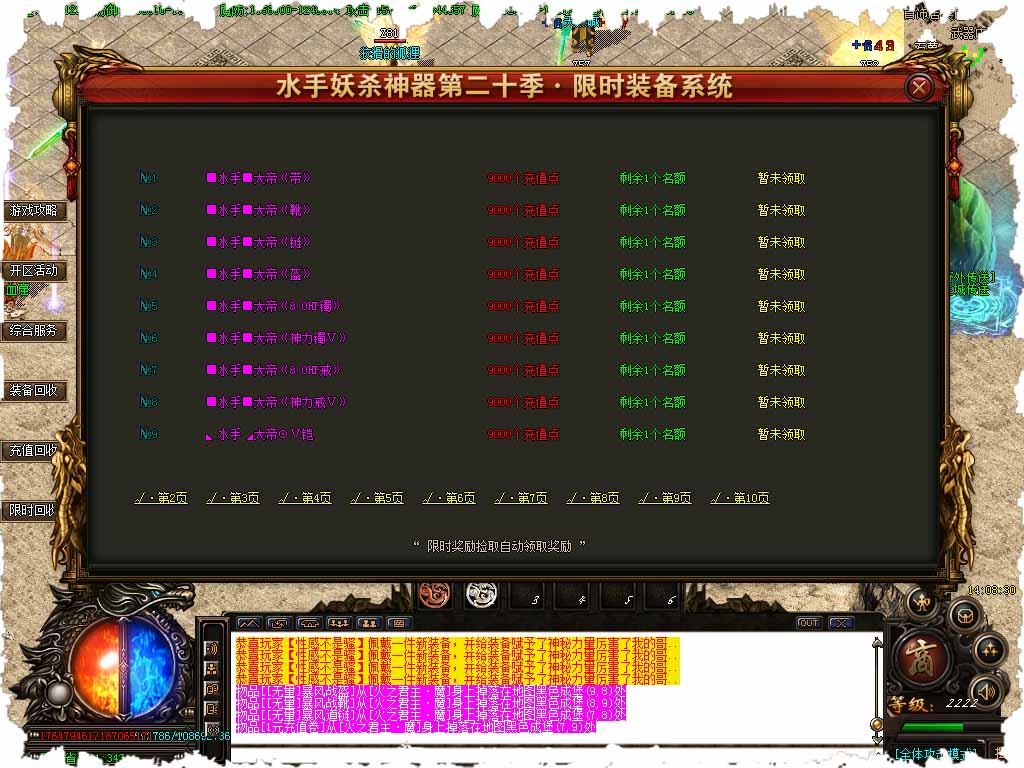Click 剩余1个名额 in row №3
Screen dimensions: 1024x768
[x=652, y=242]
